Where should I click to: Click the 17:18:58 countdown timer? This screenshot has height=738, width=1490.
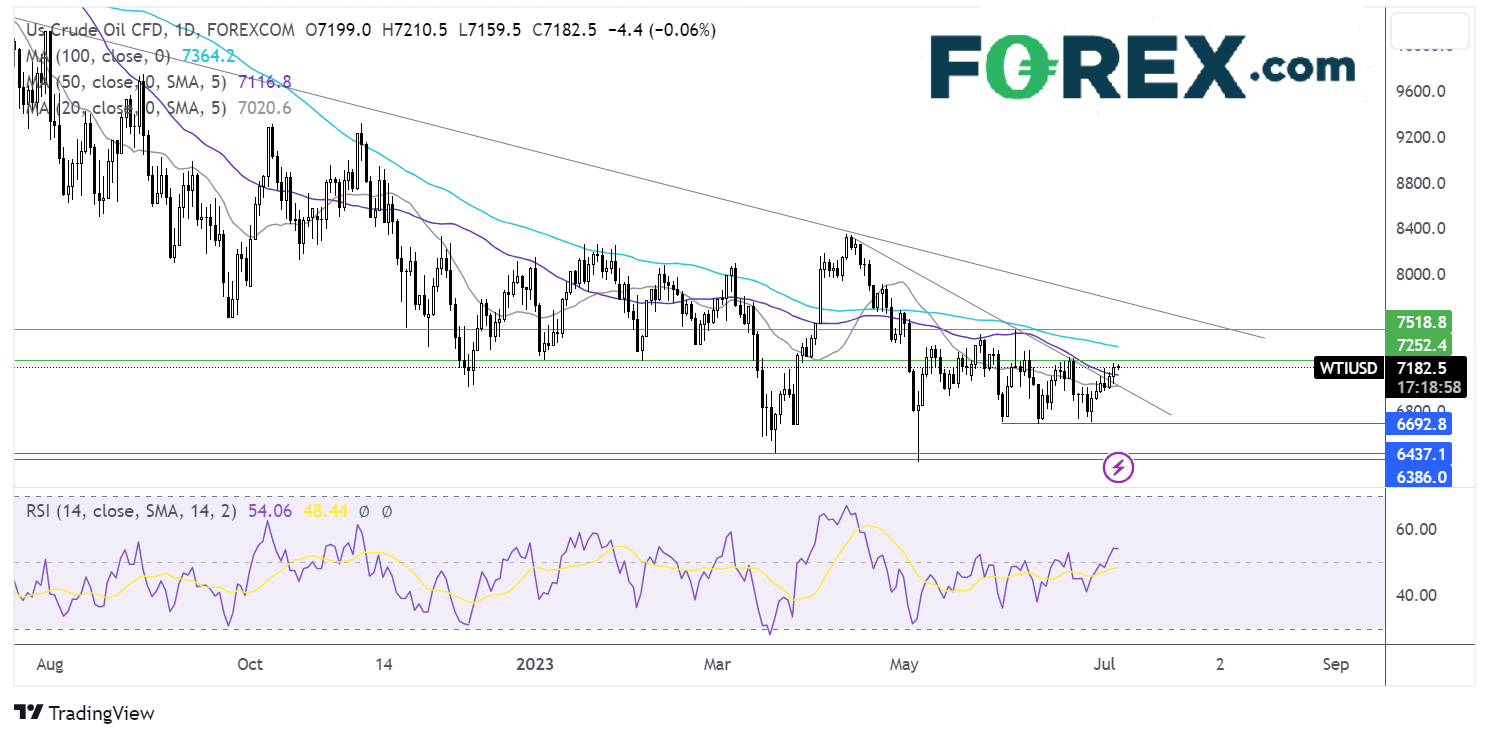(1427, 386)
